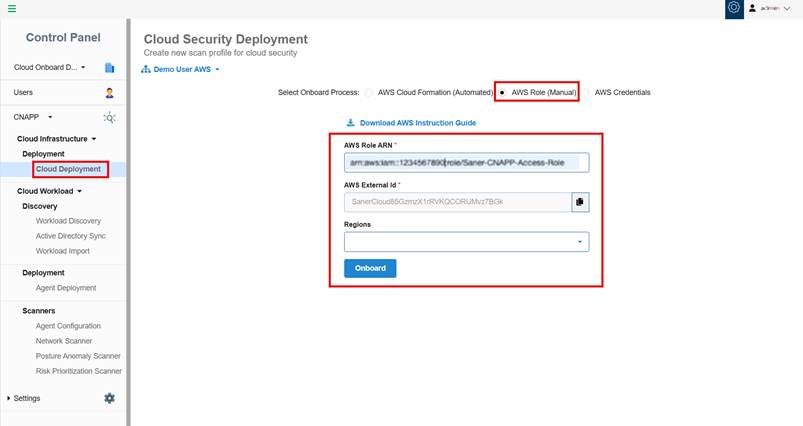The height and width of the screenshot is (426, 803).
Task: Select AWS Credentials radio button
Action: click(x=585, y=93)
